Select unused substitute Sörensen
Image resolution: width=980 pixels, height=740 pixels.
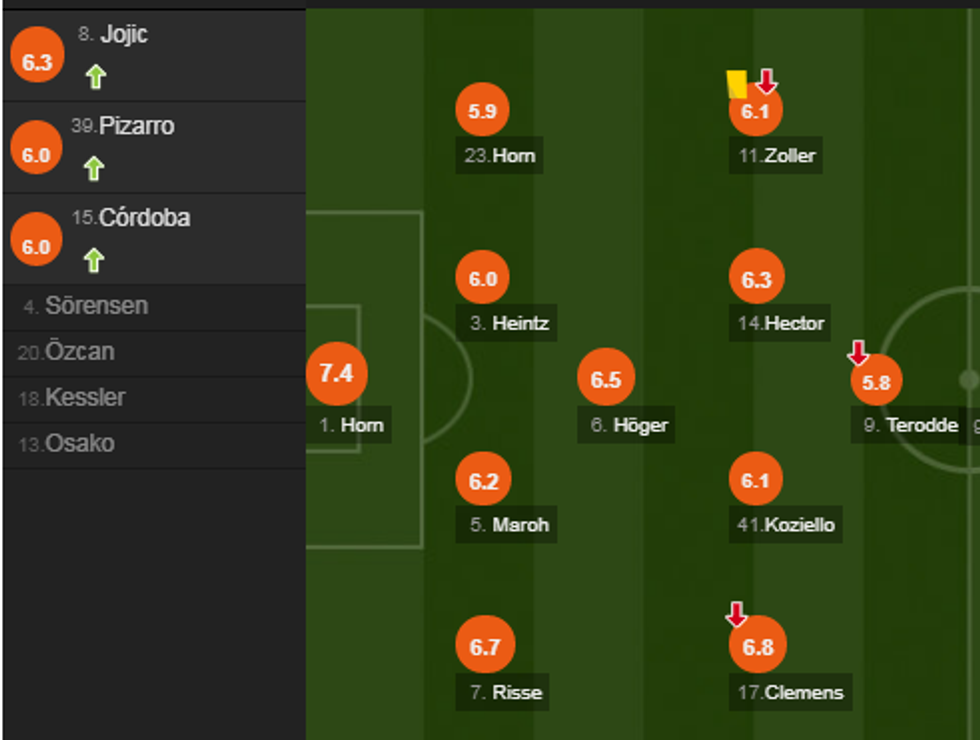coord(96,306)
